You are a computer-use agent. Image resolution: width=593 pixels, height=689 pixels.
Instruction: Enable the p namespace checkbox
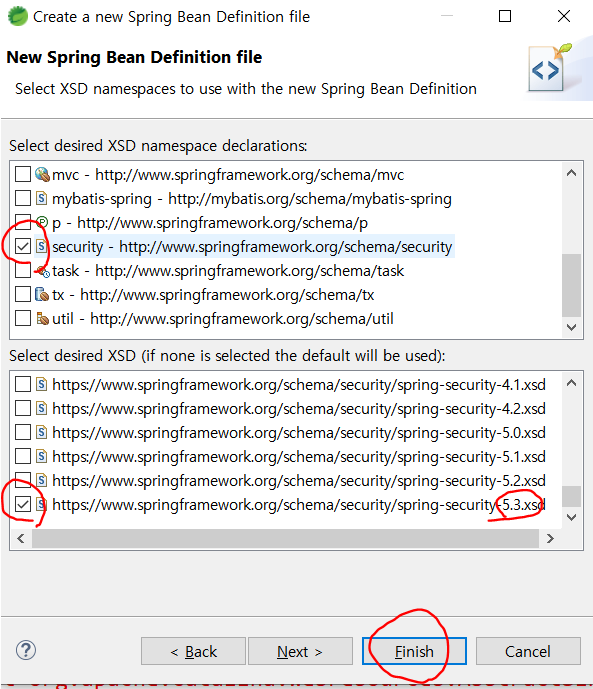pos(23,222)
